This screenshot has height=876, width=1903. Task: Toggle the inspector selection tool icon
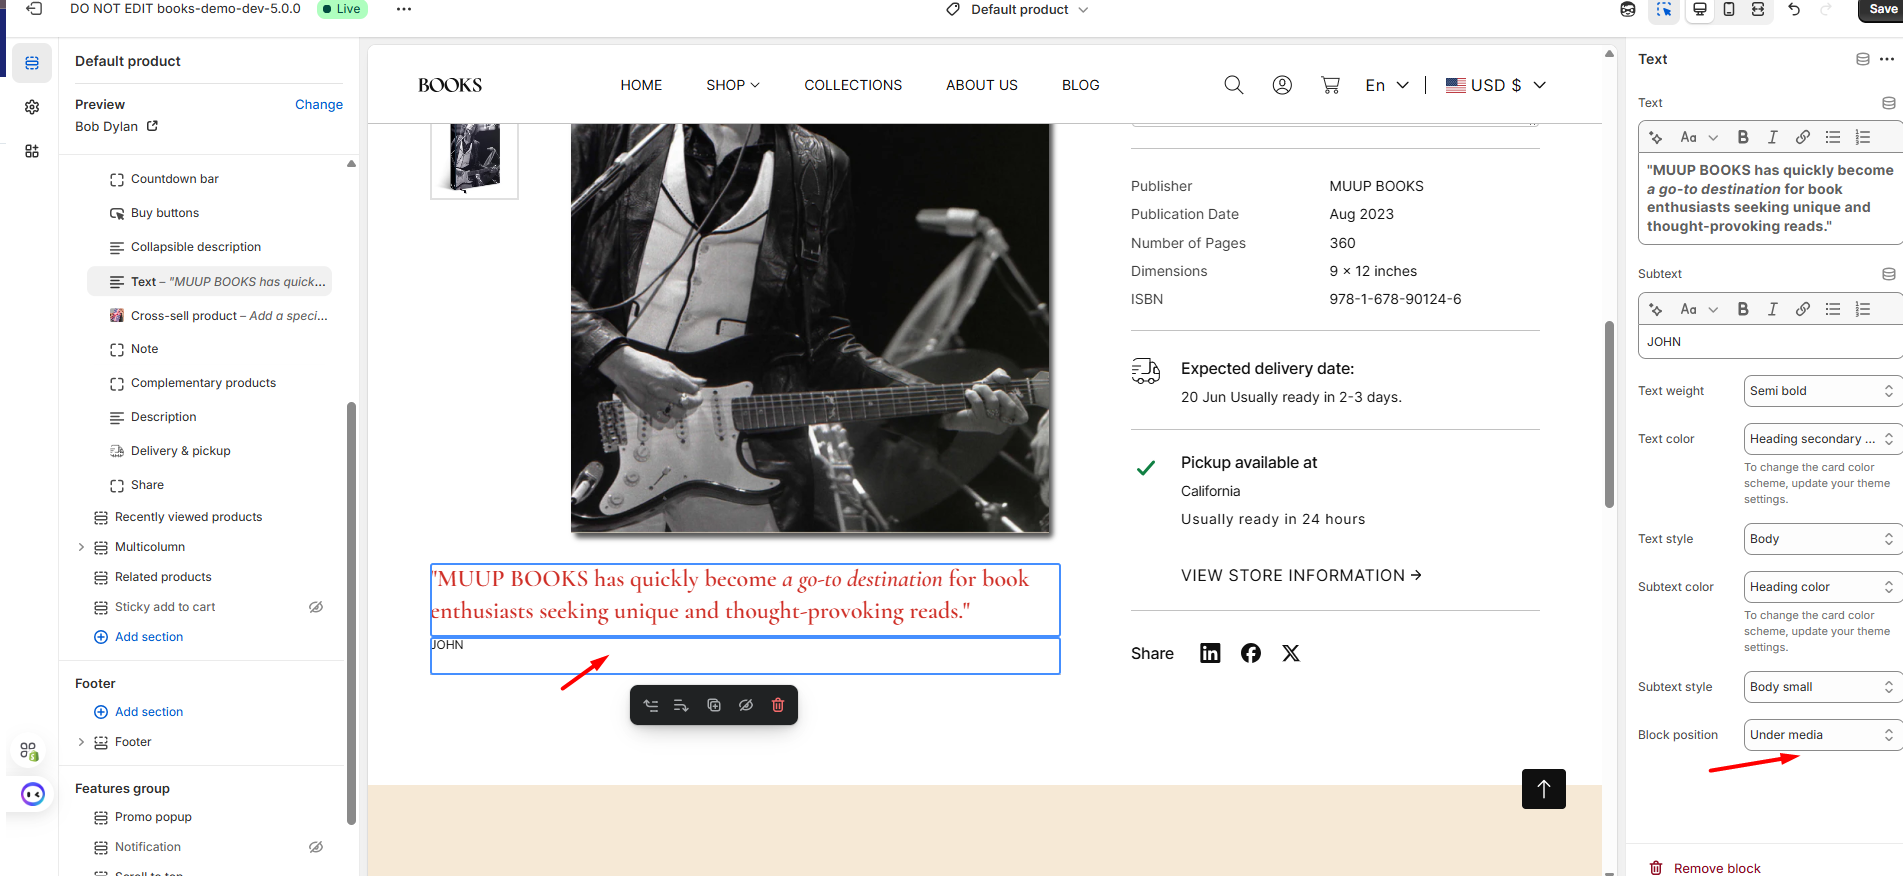click(1664, 9)
